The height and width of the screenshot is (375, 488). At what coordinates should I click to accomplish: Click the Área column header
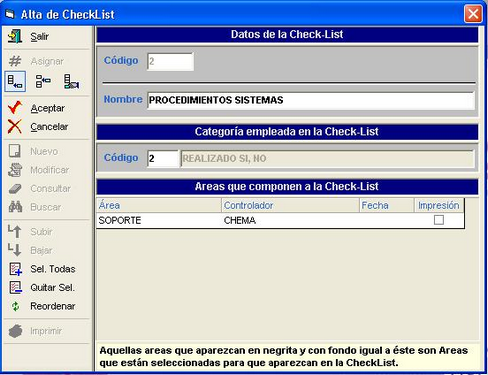tap(159, 205)
